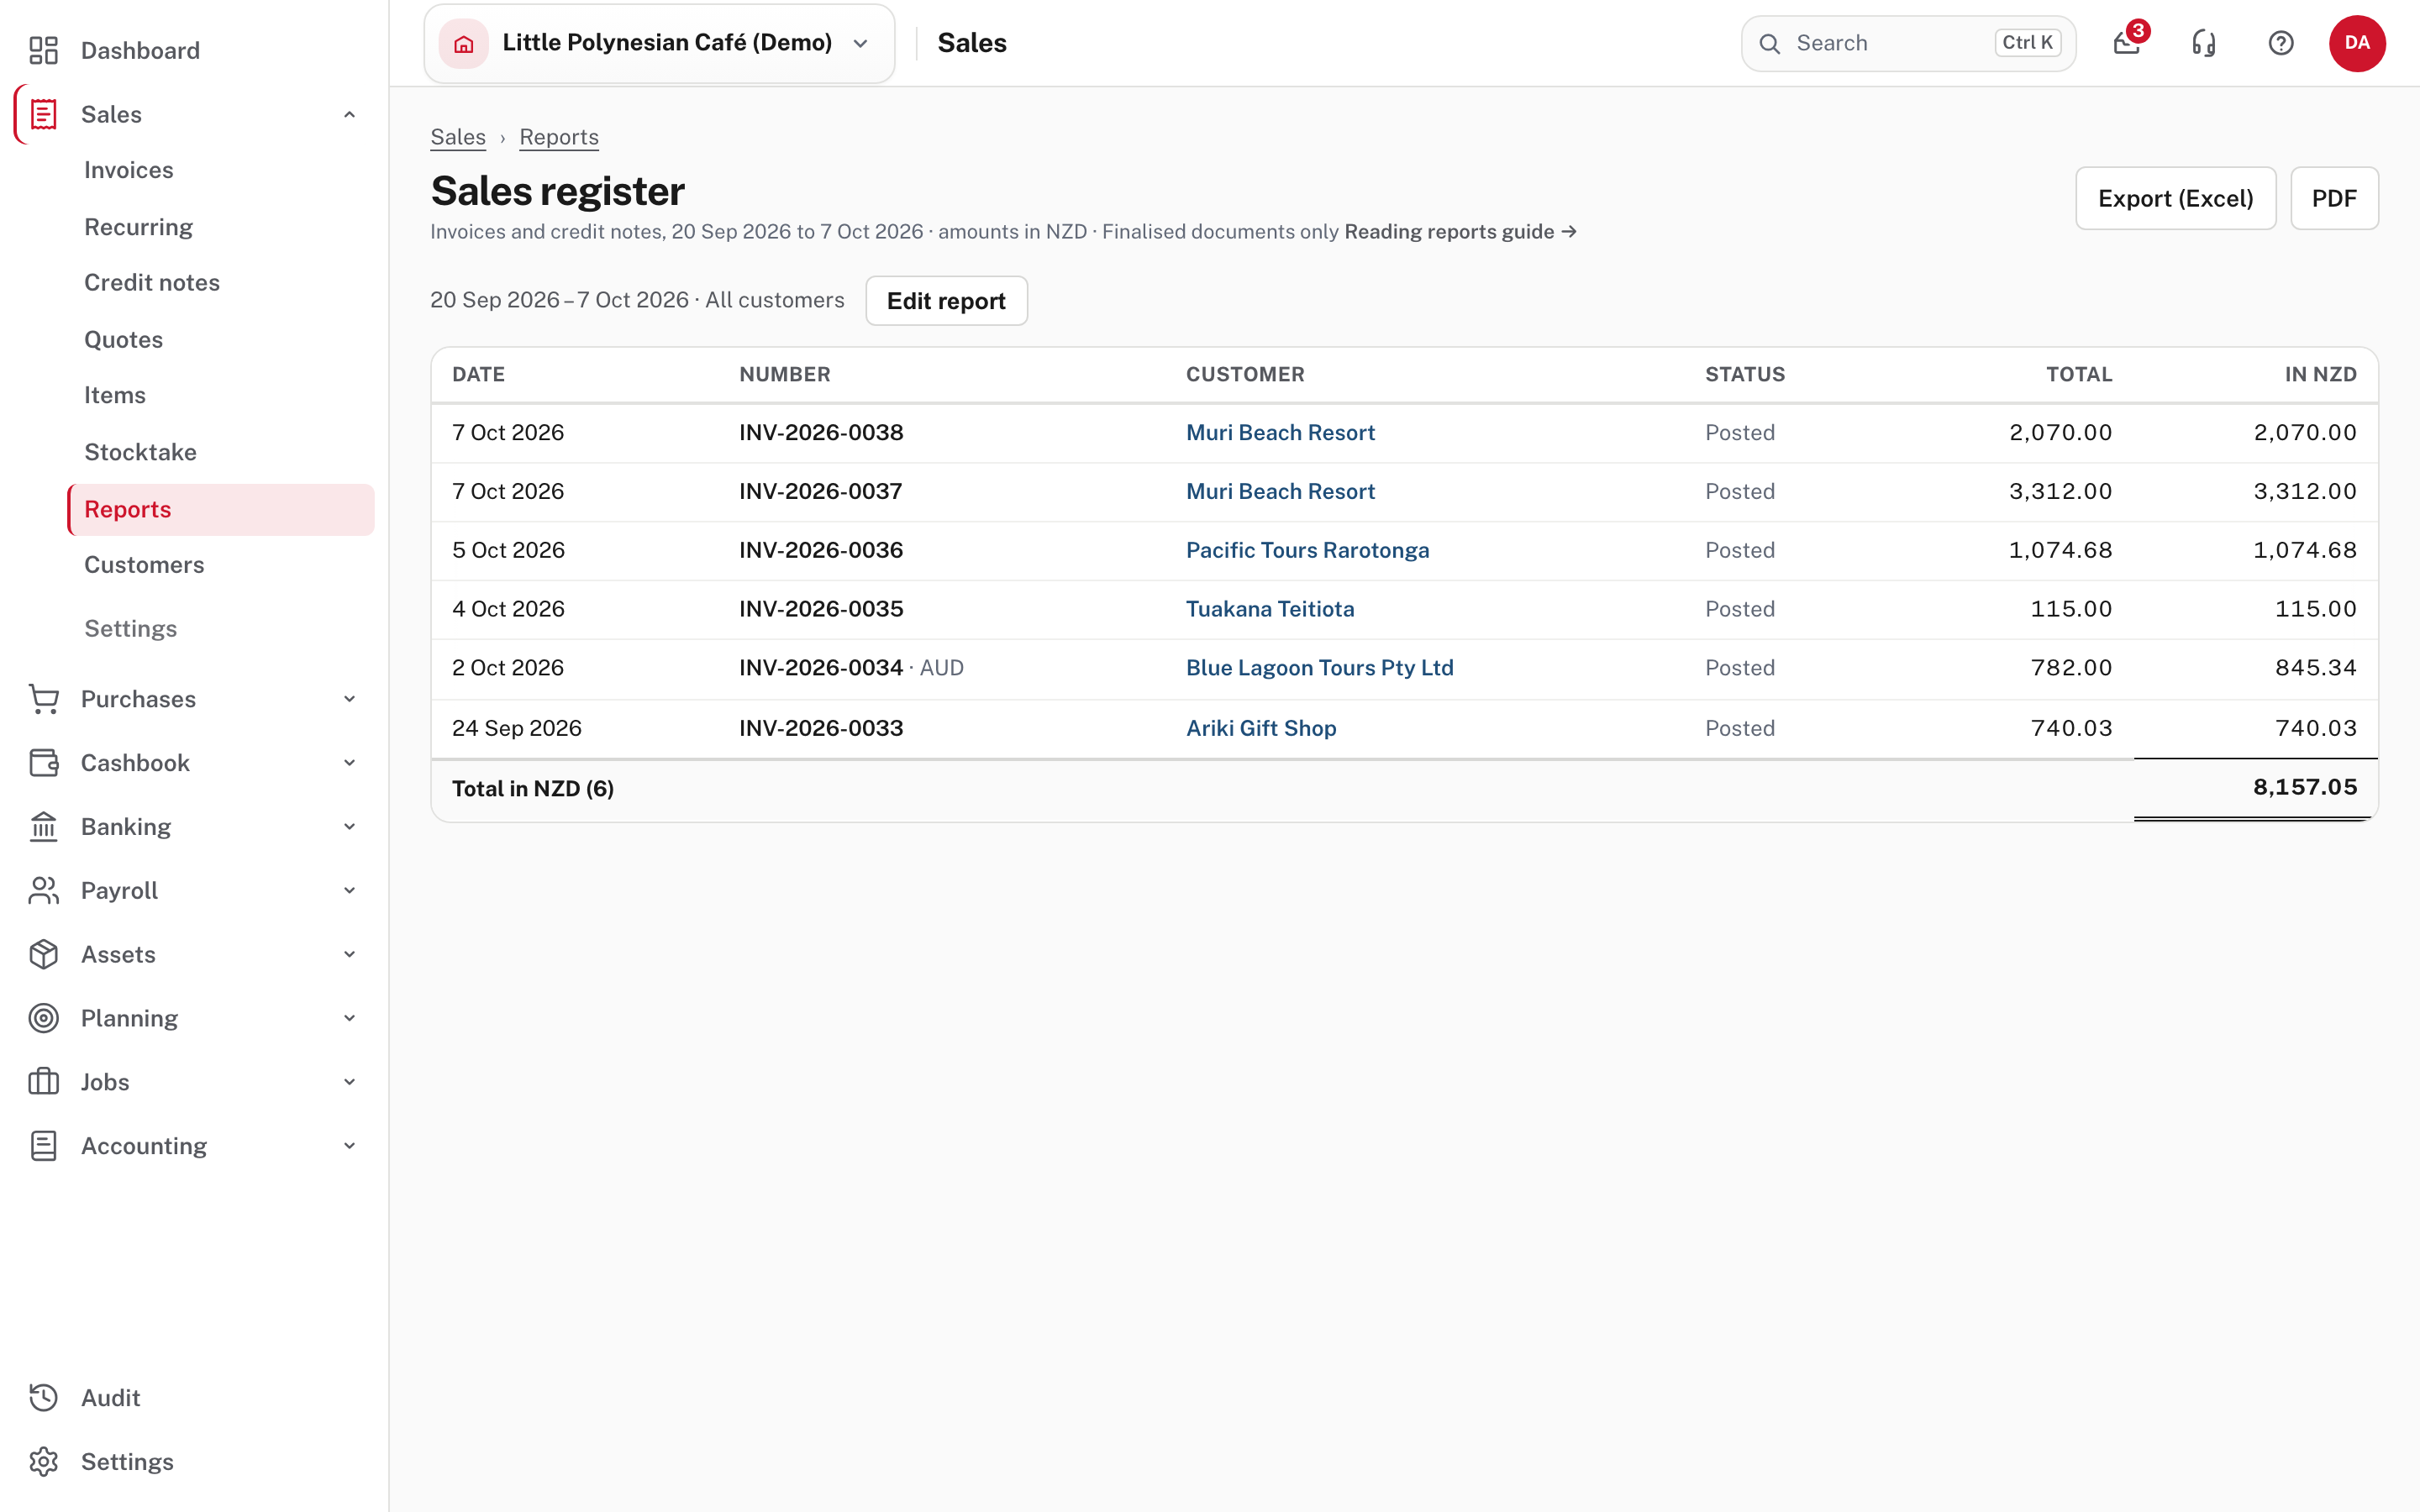Screen dimensions: 2420x1512
Task: Open the Dashboard icon in sidebar
Action: pos(43,50)
